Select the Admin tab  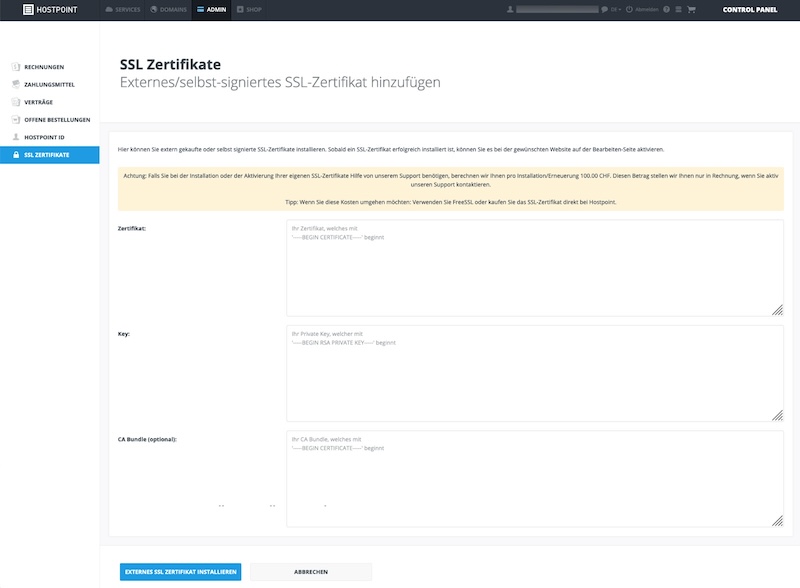211,10
